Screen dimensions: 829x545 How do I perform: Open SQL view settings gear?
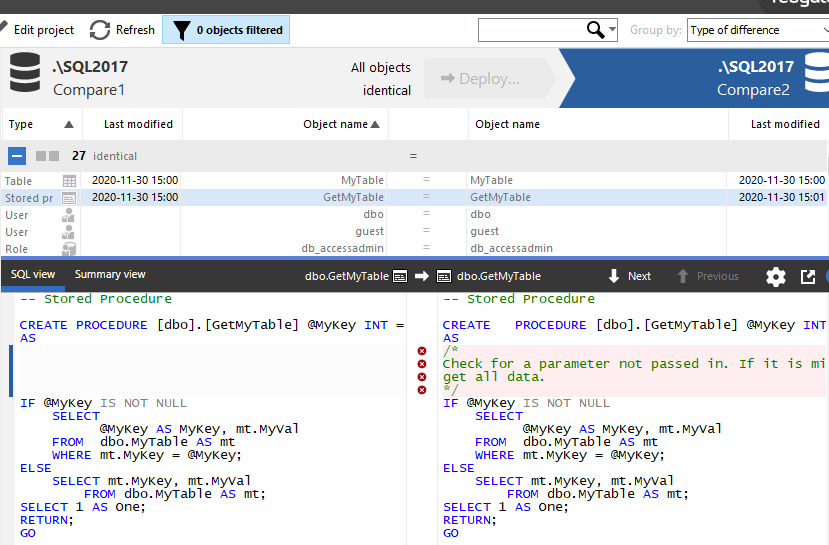pos(775,277)
